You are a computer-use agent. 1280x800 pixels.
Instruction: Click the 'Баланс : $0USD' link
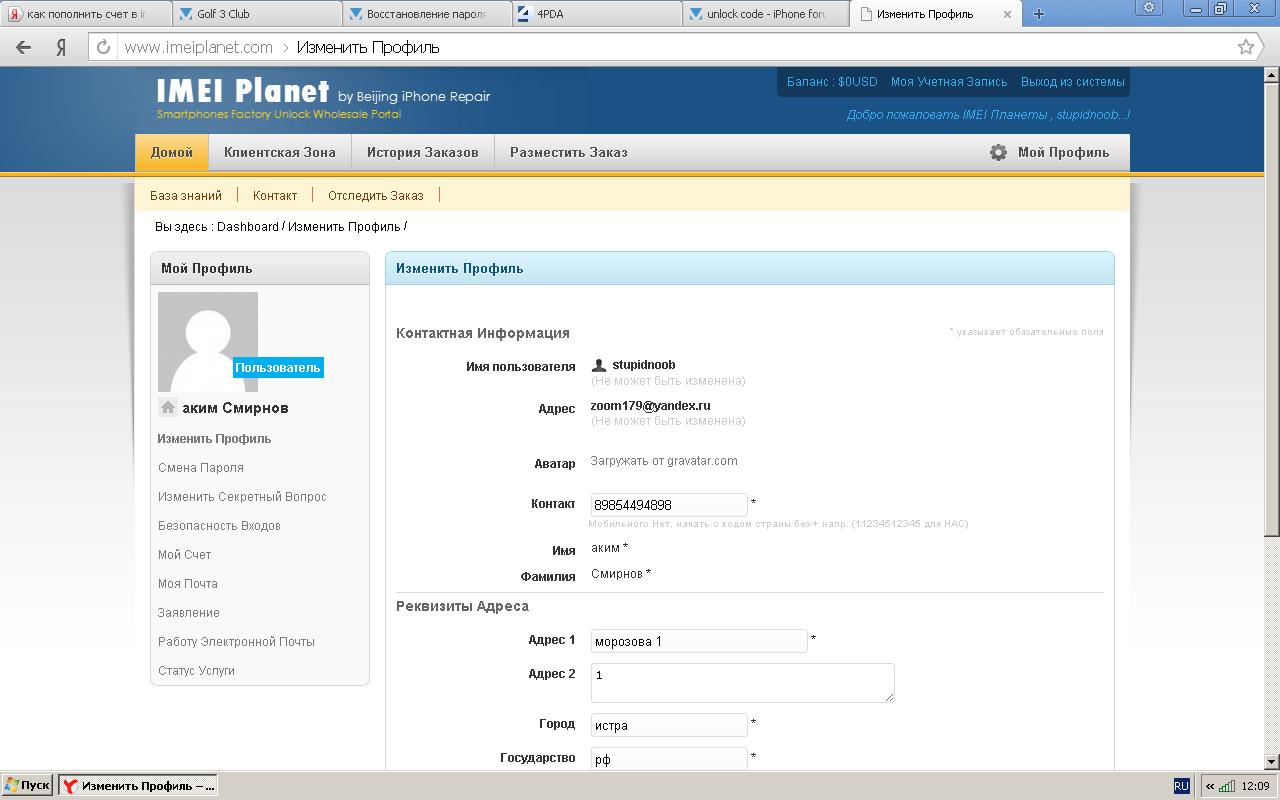[832, 82]
